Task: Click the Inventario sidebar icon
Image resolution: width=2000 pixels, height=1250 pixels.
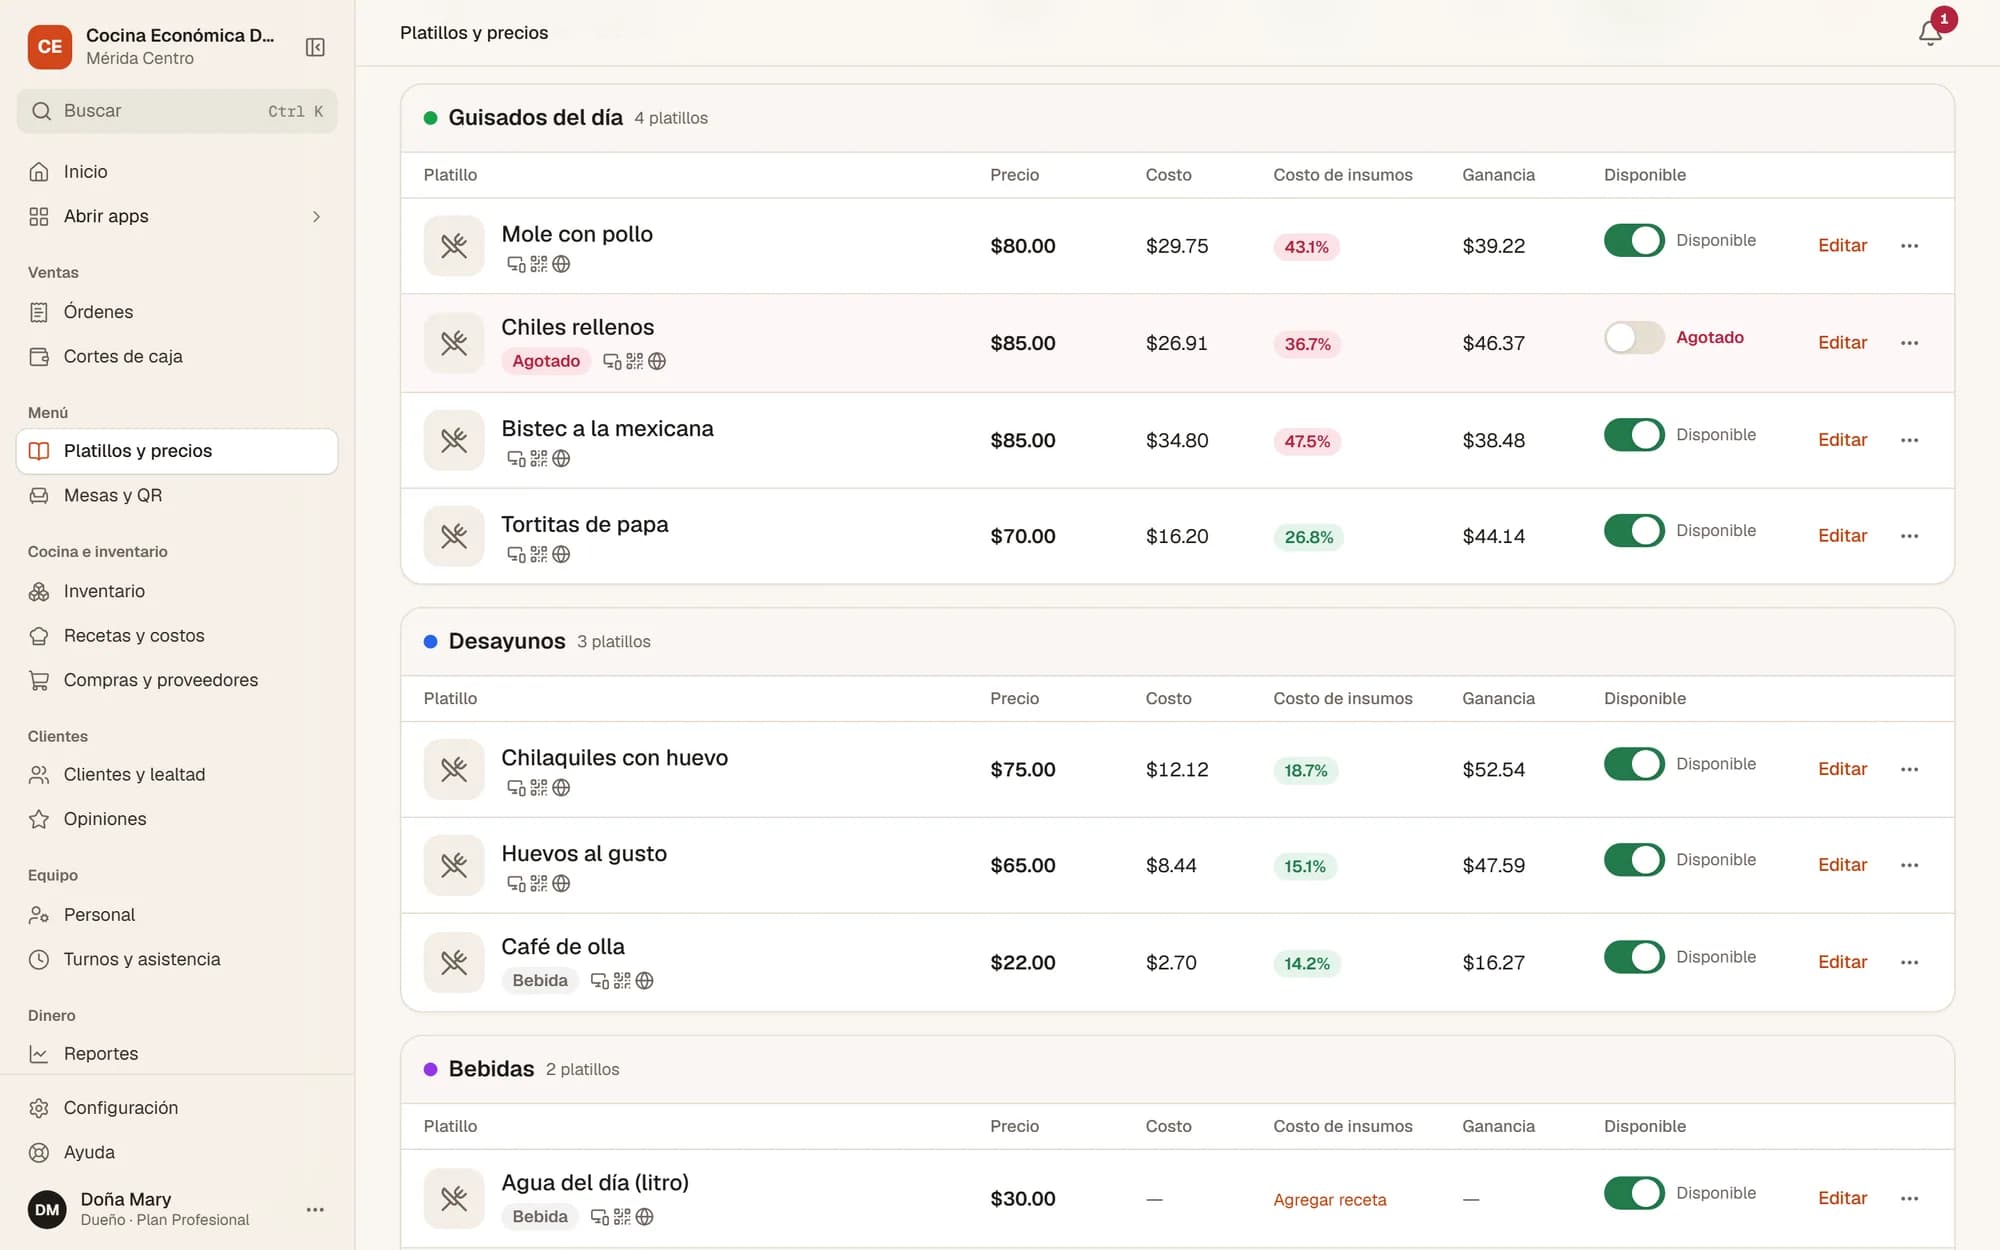Action: (x=39, y=592)
